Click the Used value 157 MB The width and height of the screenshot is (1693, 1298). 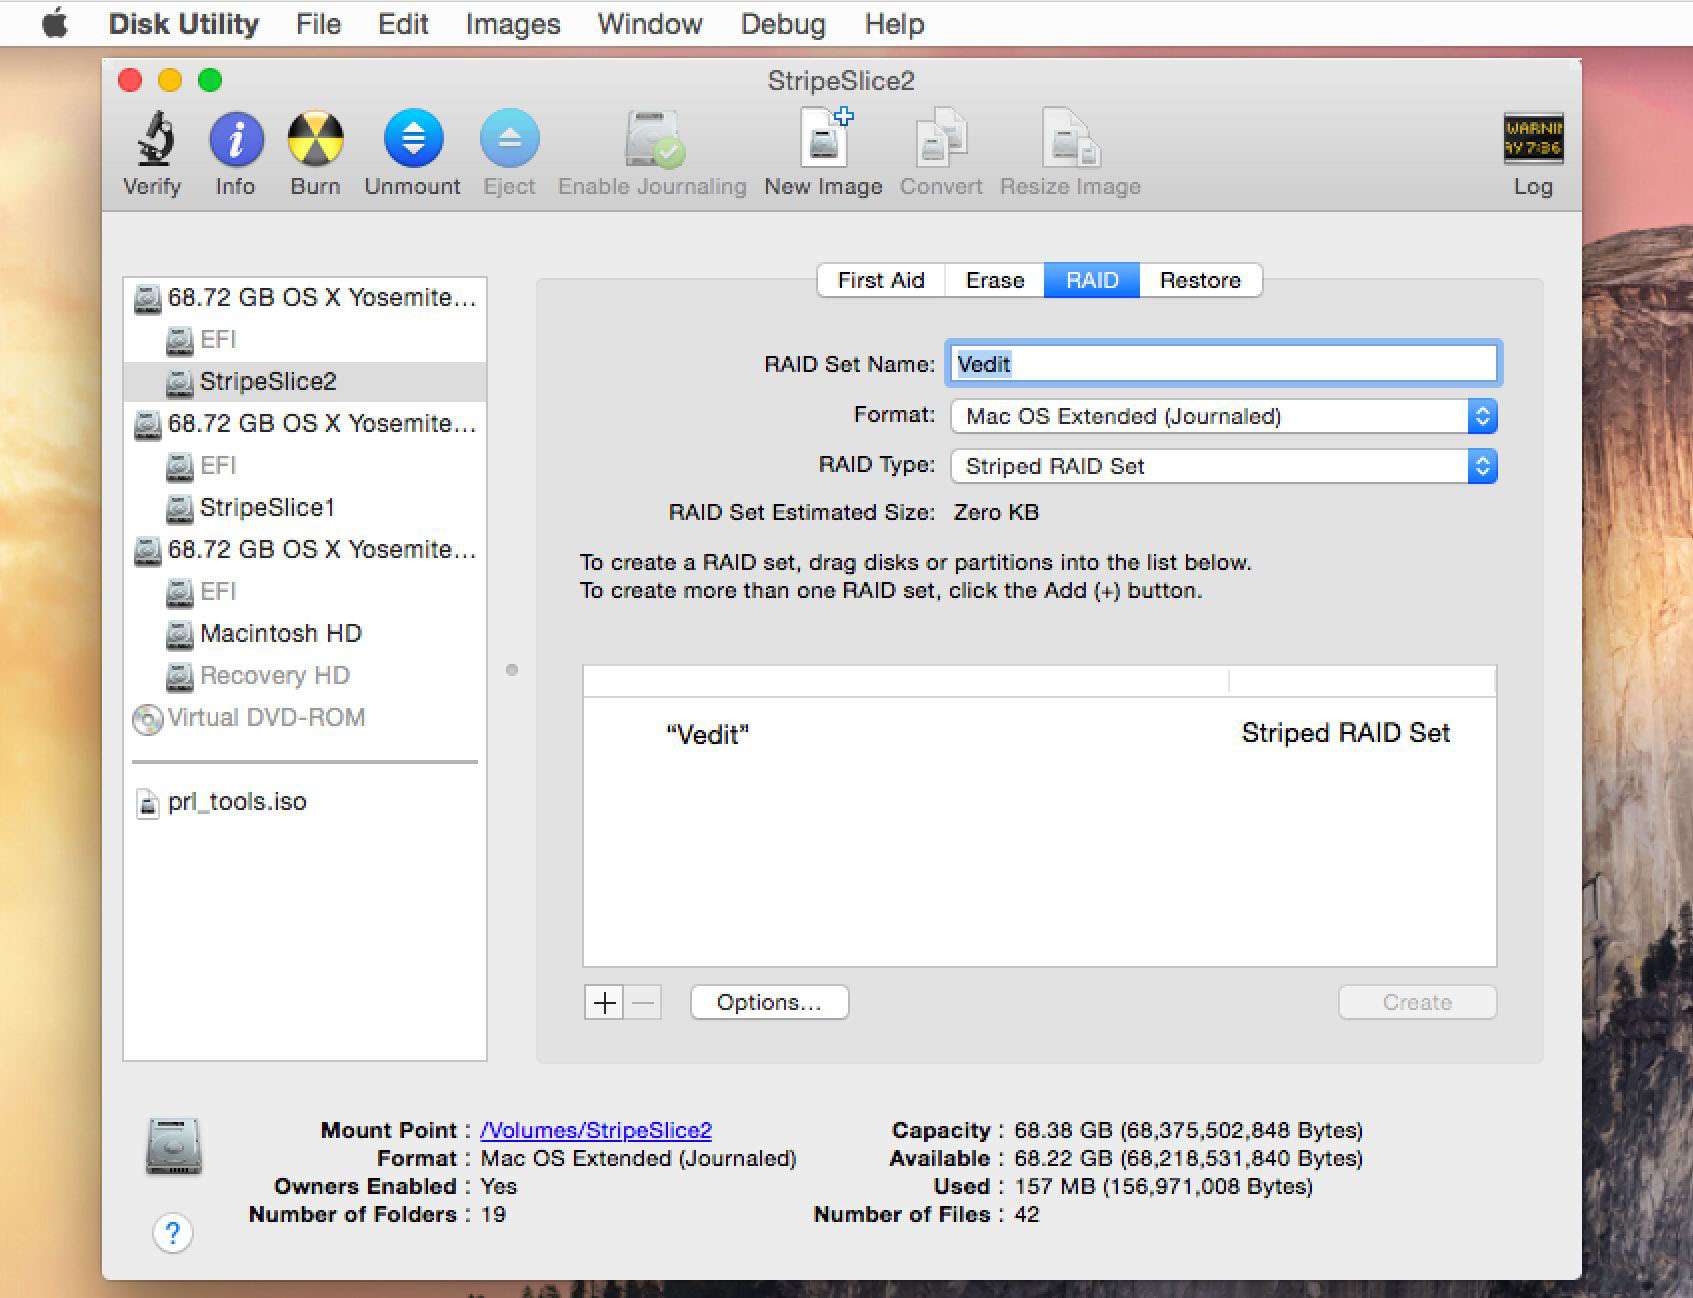point(1163,1186)
